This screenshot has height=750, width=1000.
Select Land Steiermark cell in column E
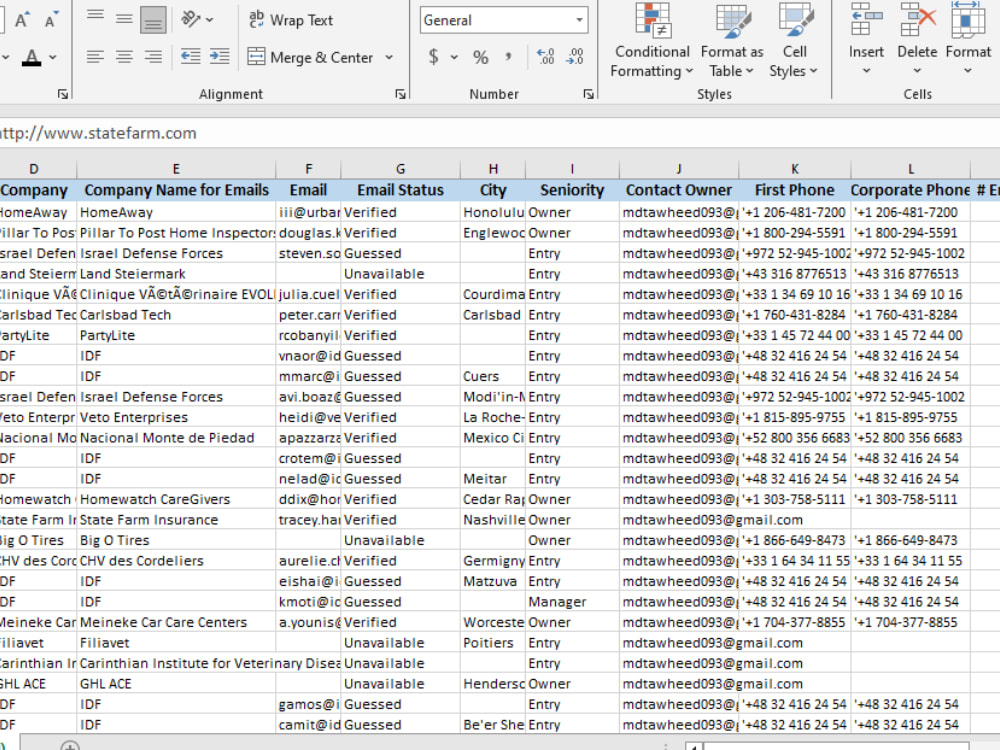tap(176, 274)
